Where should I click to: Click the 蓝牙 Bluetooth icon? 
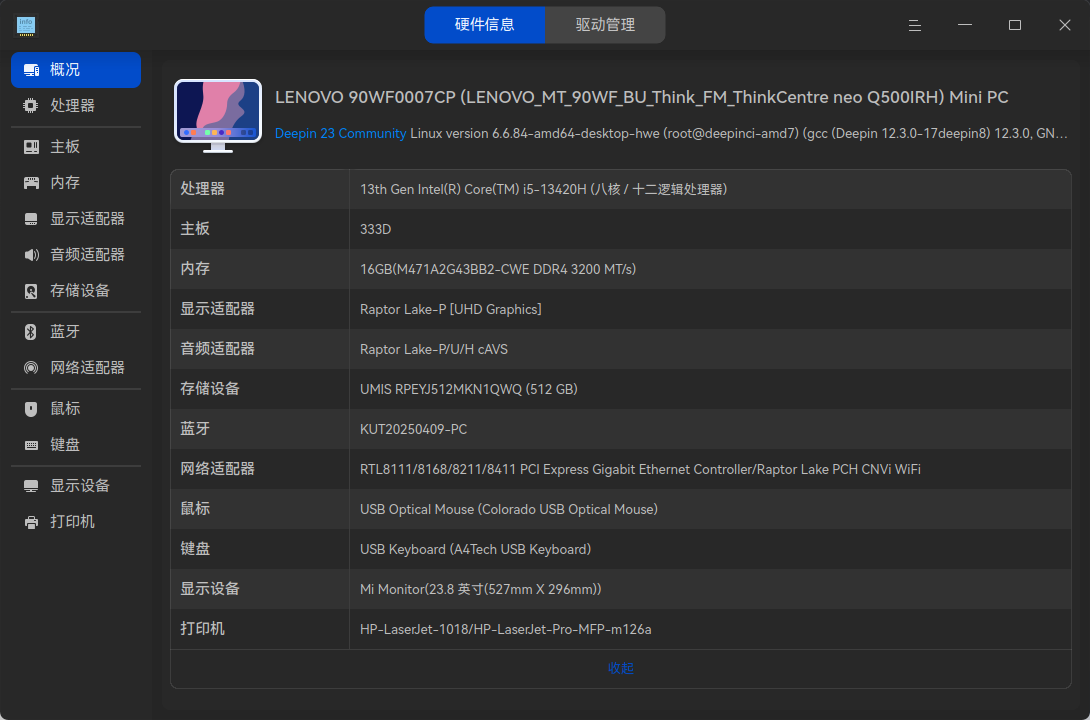click(x=31, y=332)
